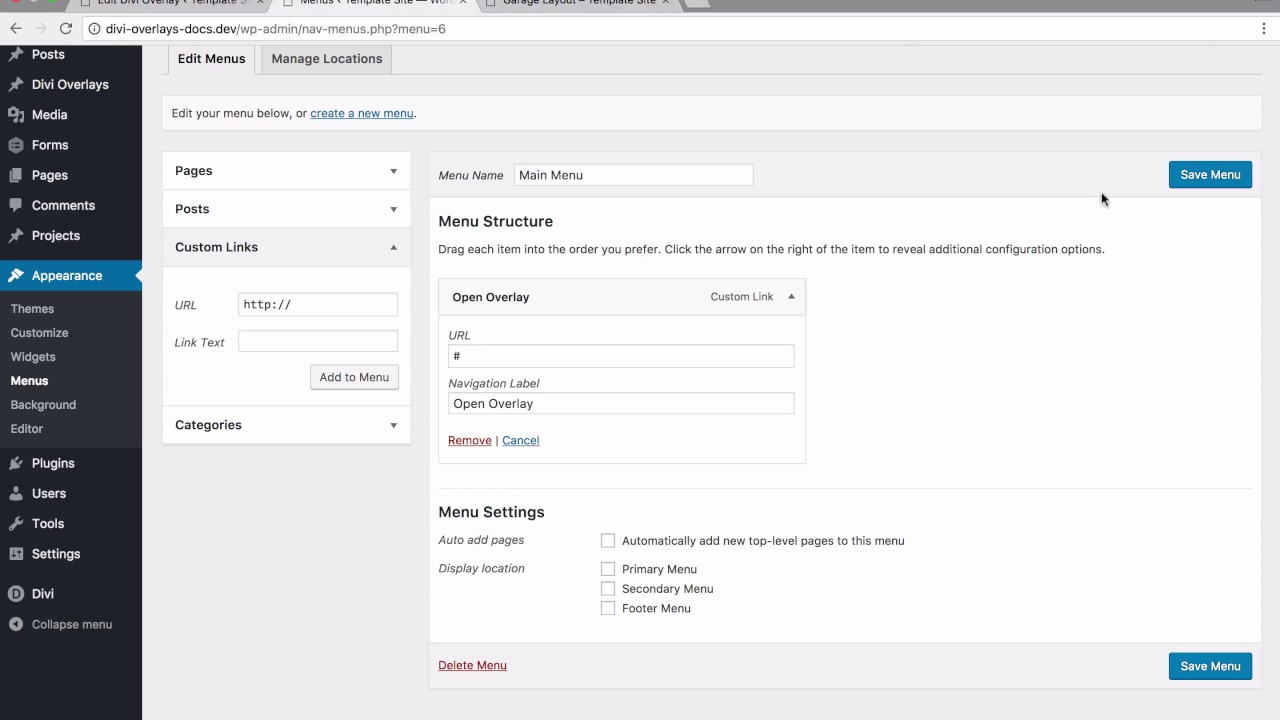Click the Divi Overlays pin icon
The image size is (1280, 720).
point(16,84)
